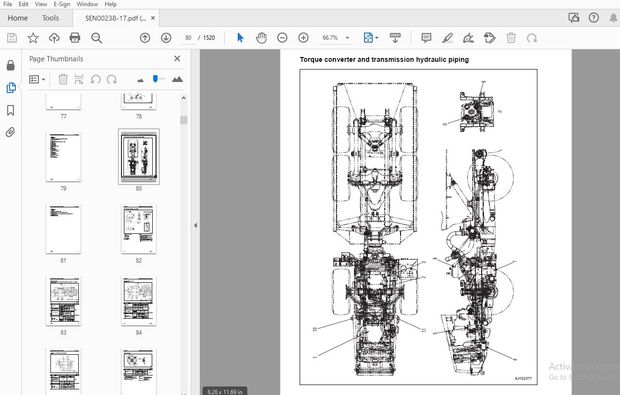Select the SEN00238-17.pdf document tab
This screenshot has height=395, width=620.
115,18
